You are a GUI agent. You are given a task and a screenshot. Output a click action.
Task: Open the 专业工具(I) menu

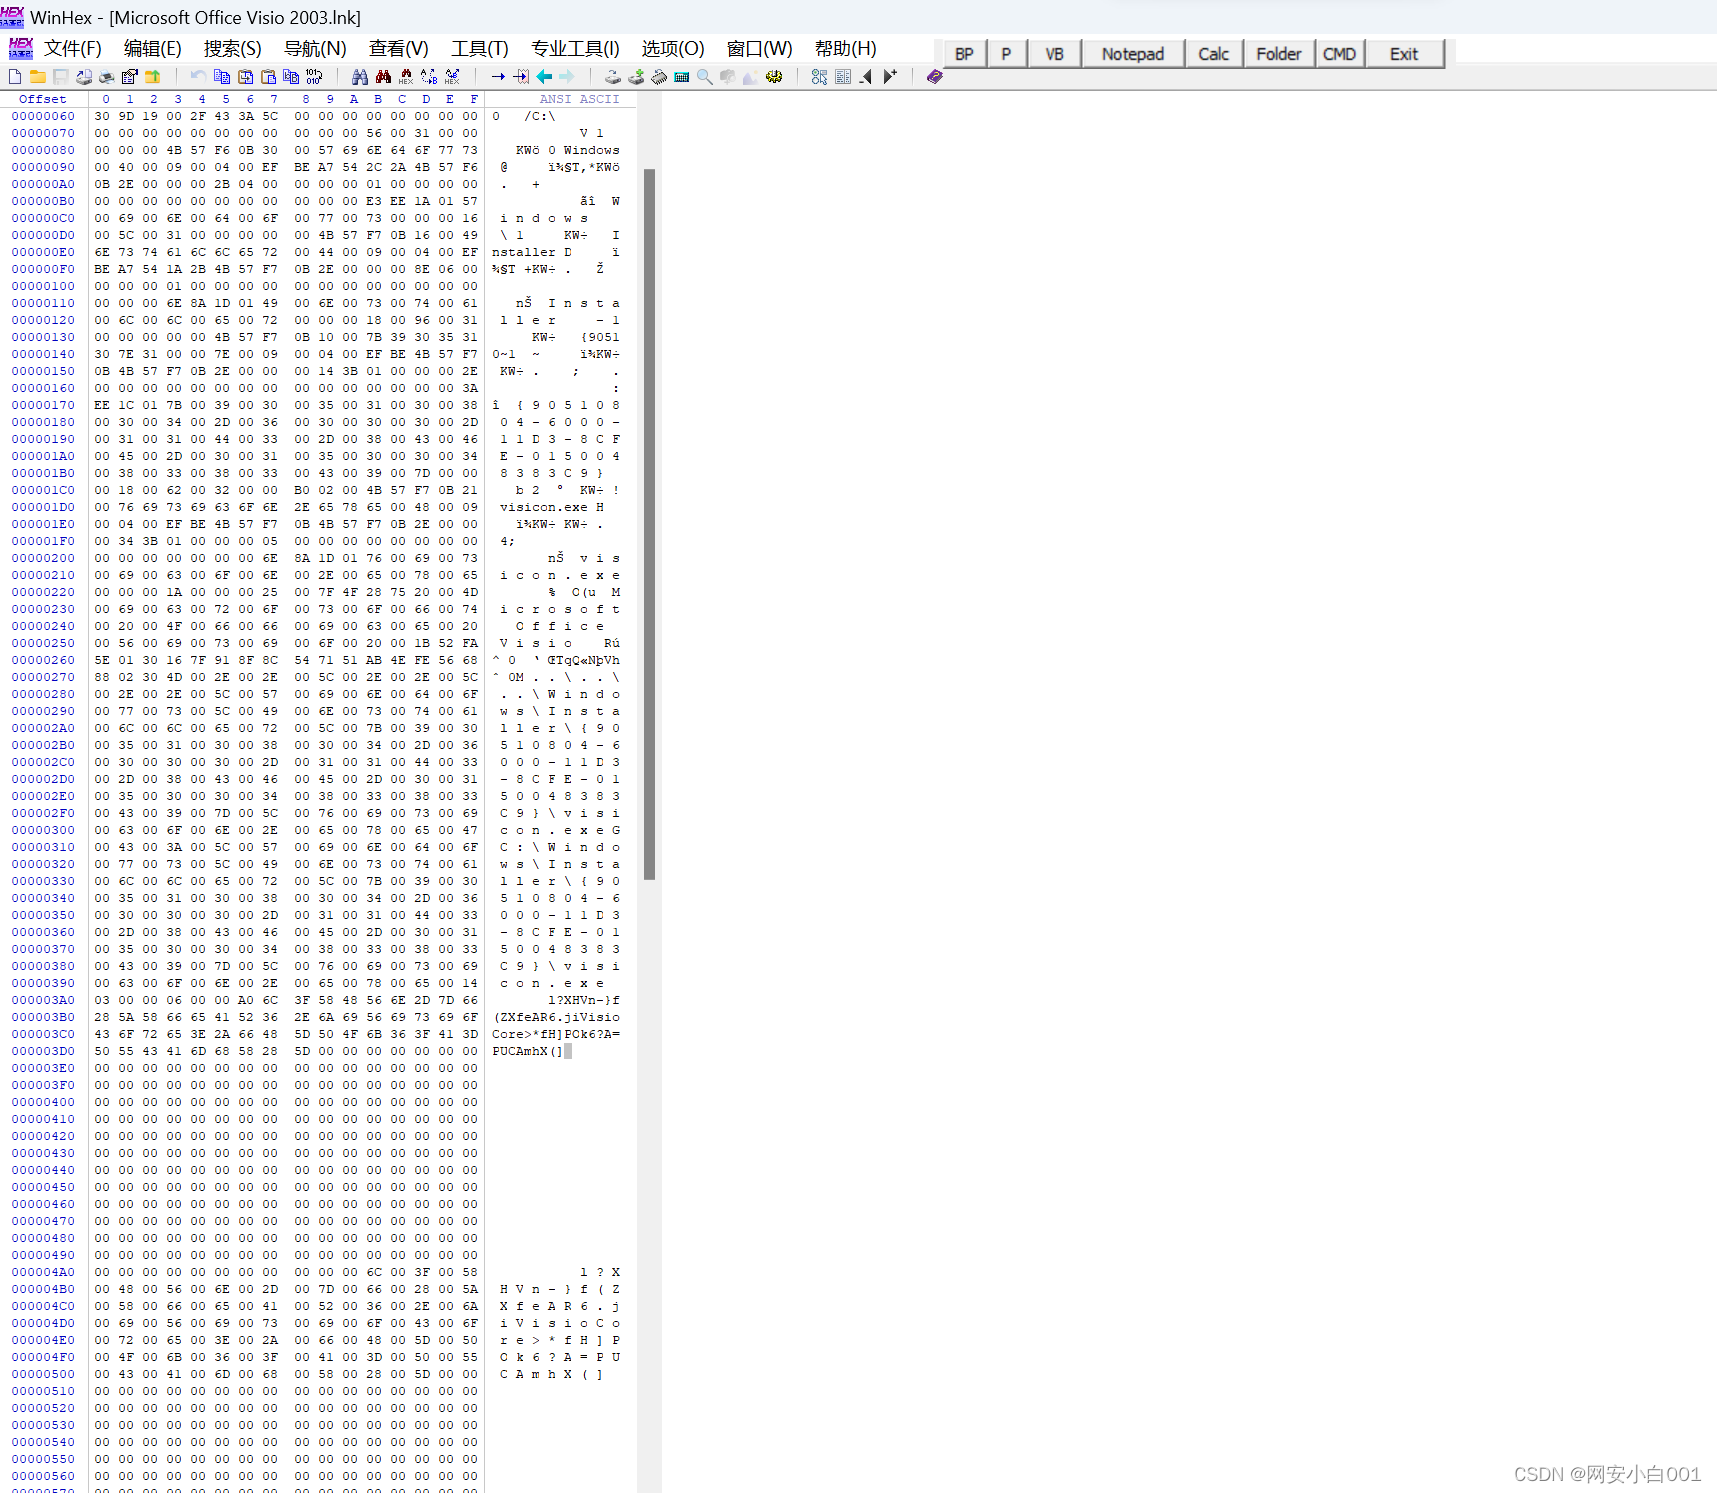click(575, 49)
